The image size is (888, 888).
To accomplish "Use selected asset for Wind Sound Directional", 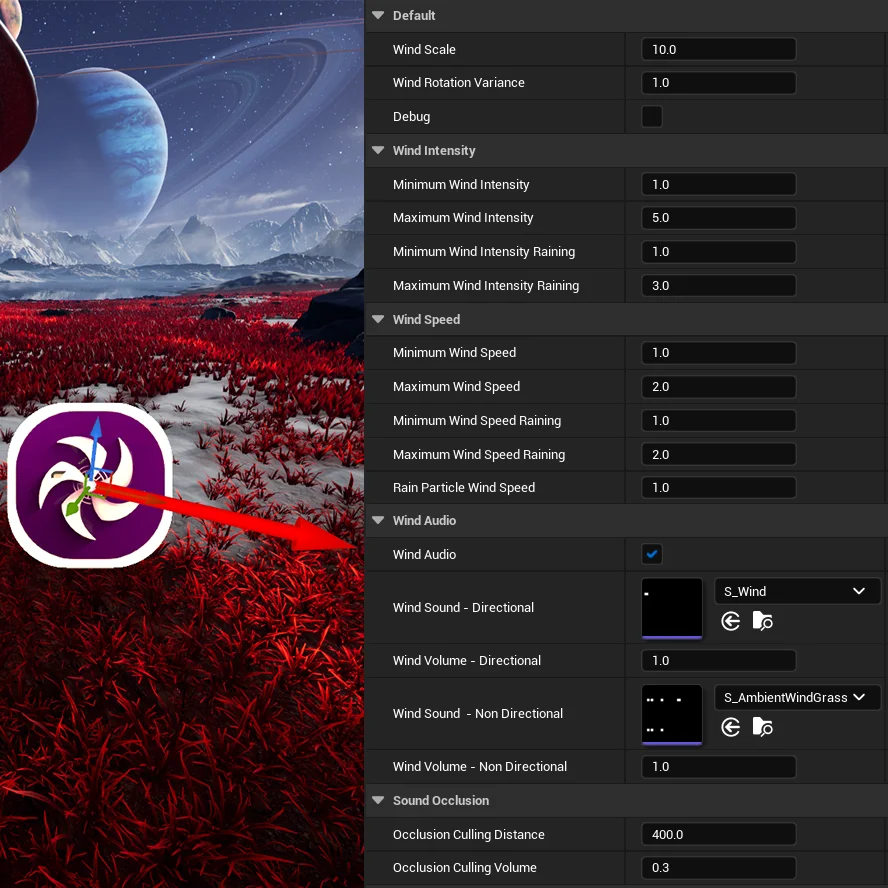I will 731,622.
